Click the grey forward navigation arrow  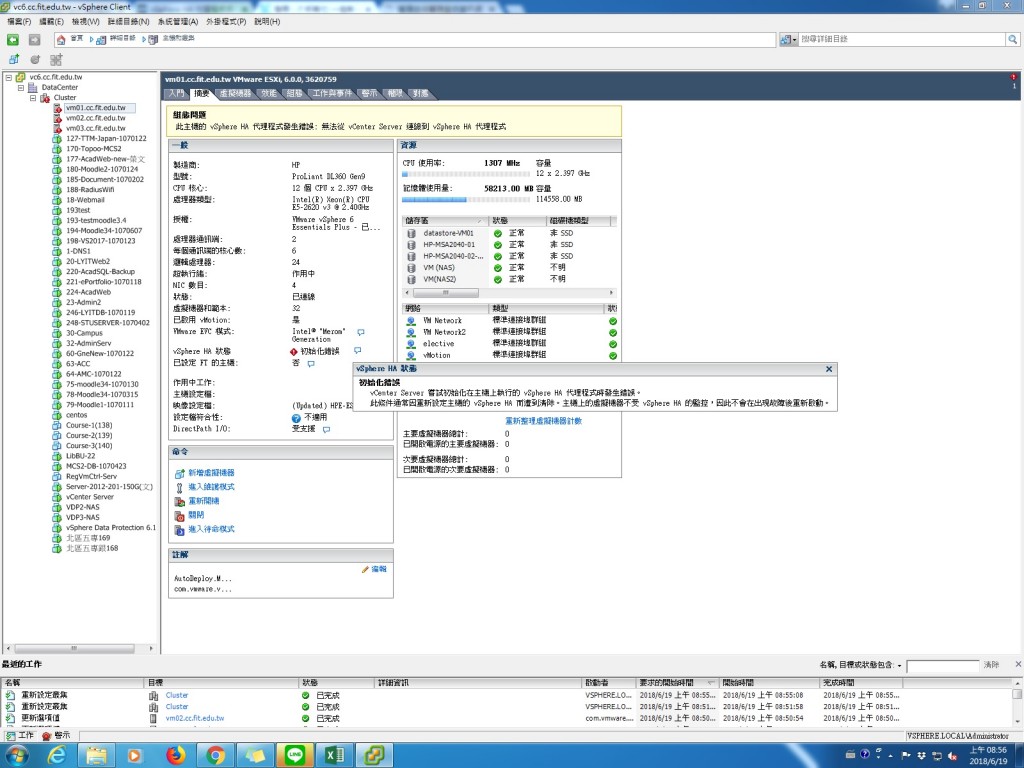coord(35,40)
